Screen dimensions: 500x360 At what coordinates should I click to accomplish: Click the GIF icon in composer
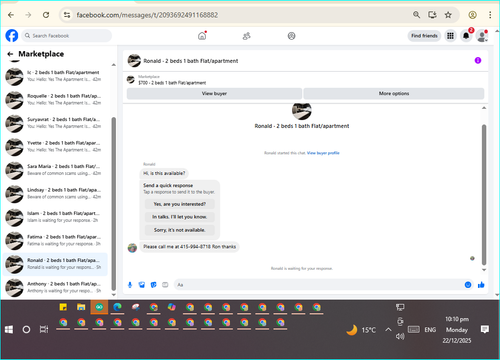pyautogui.click(x=165, y=285)
